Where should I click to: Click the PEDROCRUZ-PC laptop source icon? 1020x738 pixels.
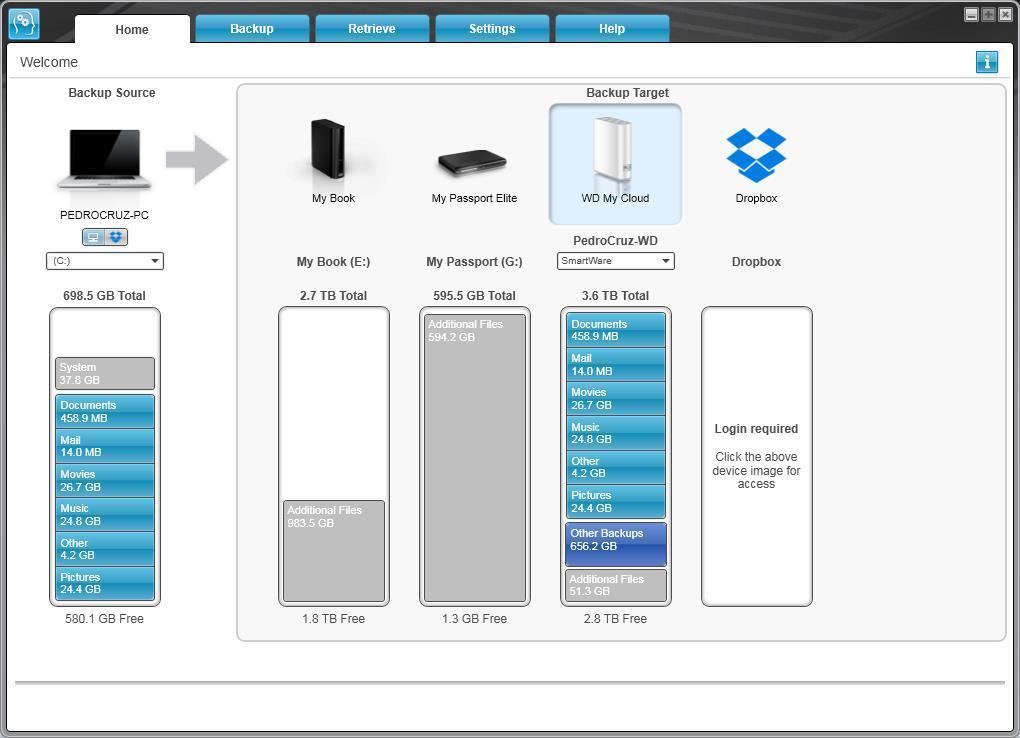coord(104,159)
